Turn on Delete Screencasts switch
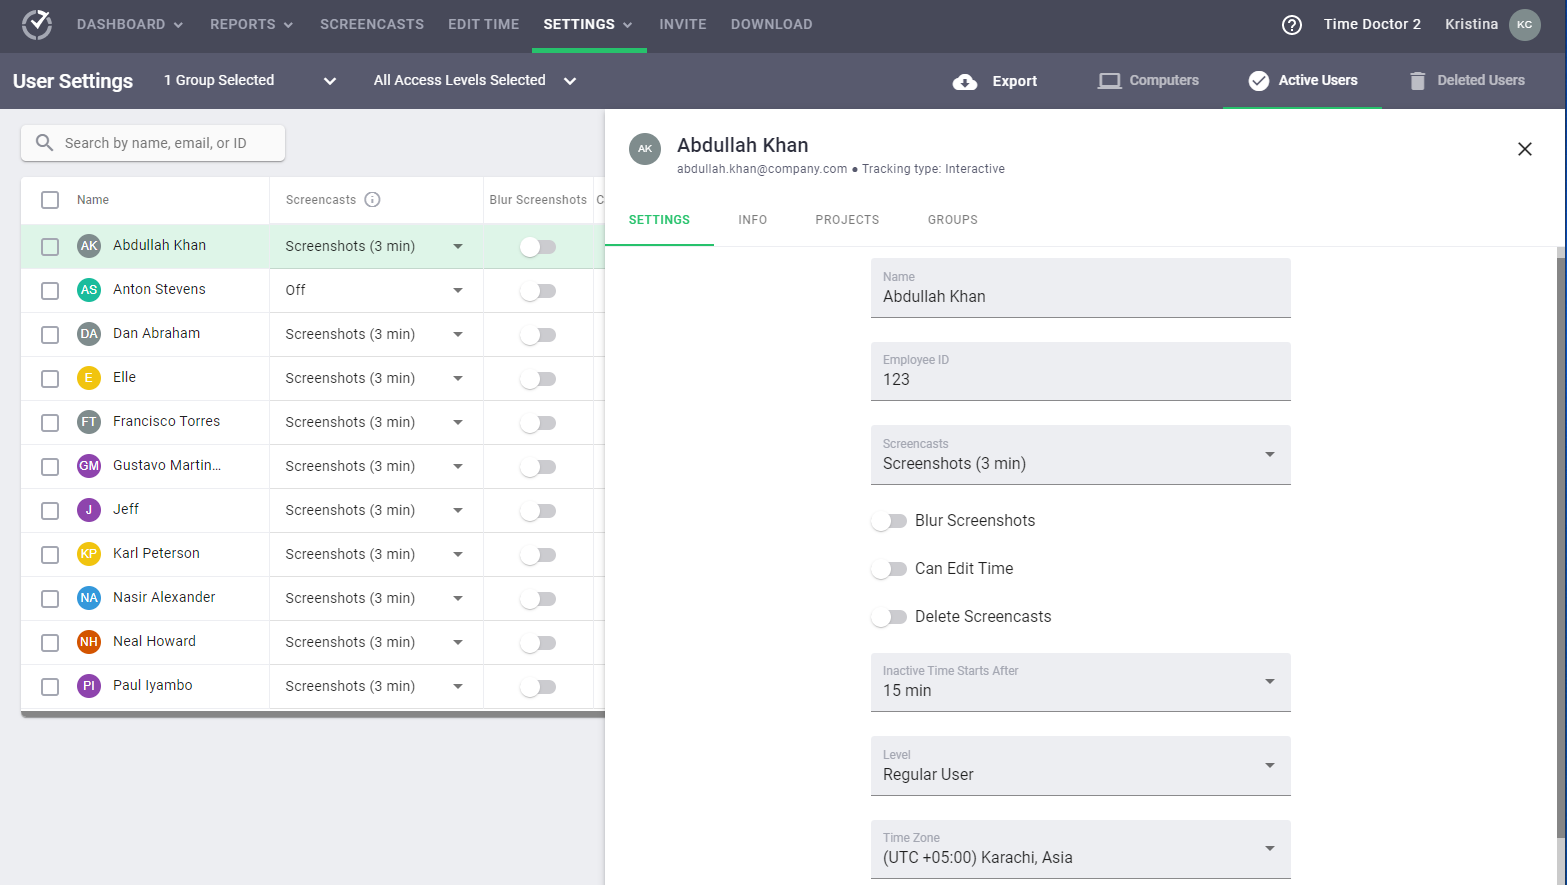This screenshot has height=885, width=1567. tap(888, 617)
